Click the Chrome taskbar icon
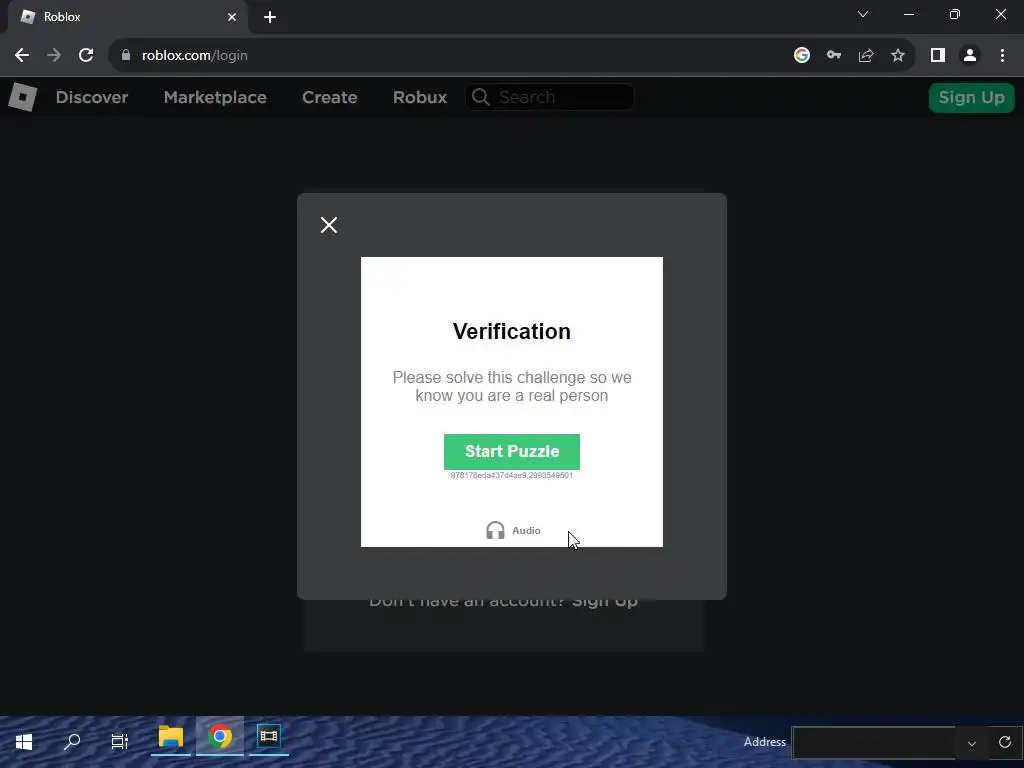 pos(220,737)
